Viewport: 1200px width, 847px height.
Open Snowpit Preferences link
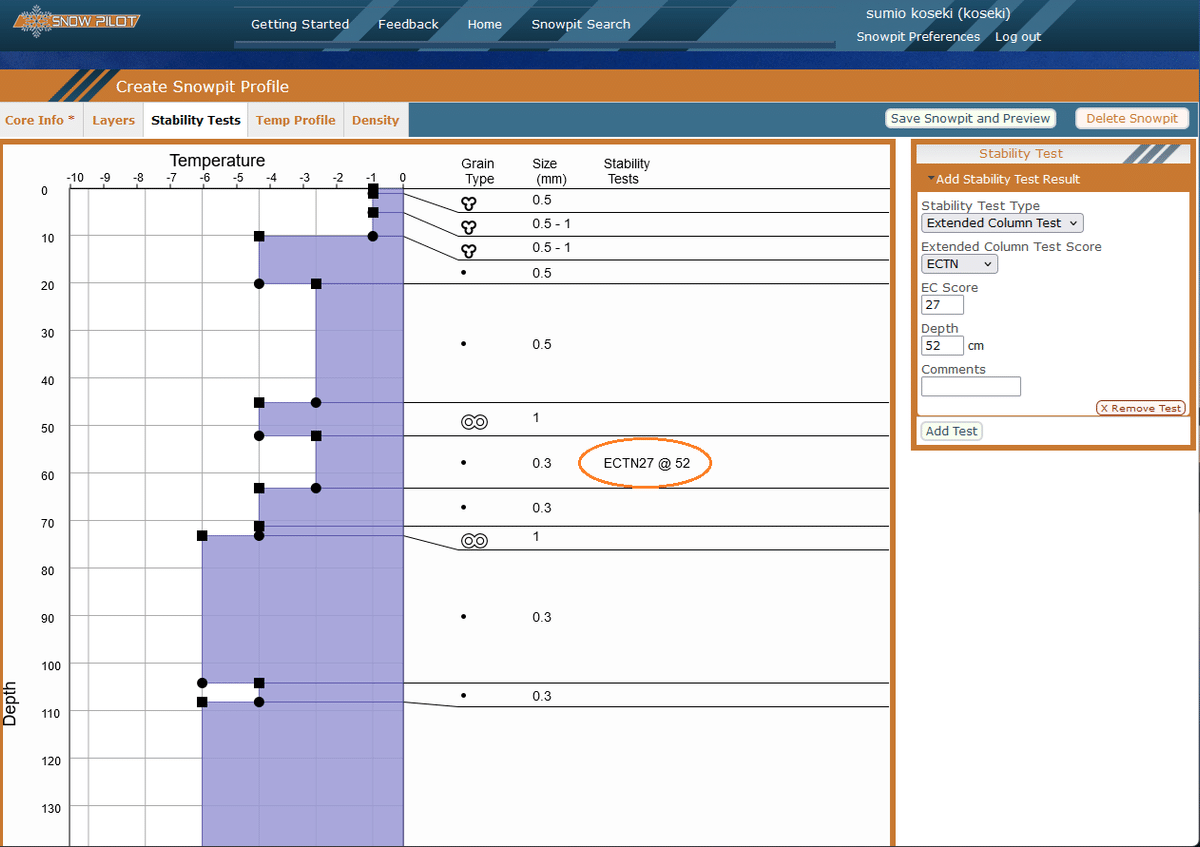pos(918,36)
